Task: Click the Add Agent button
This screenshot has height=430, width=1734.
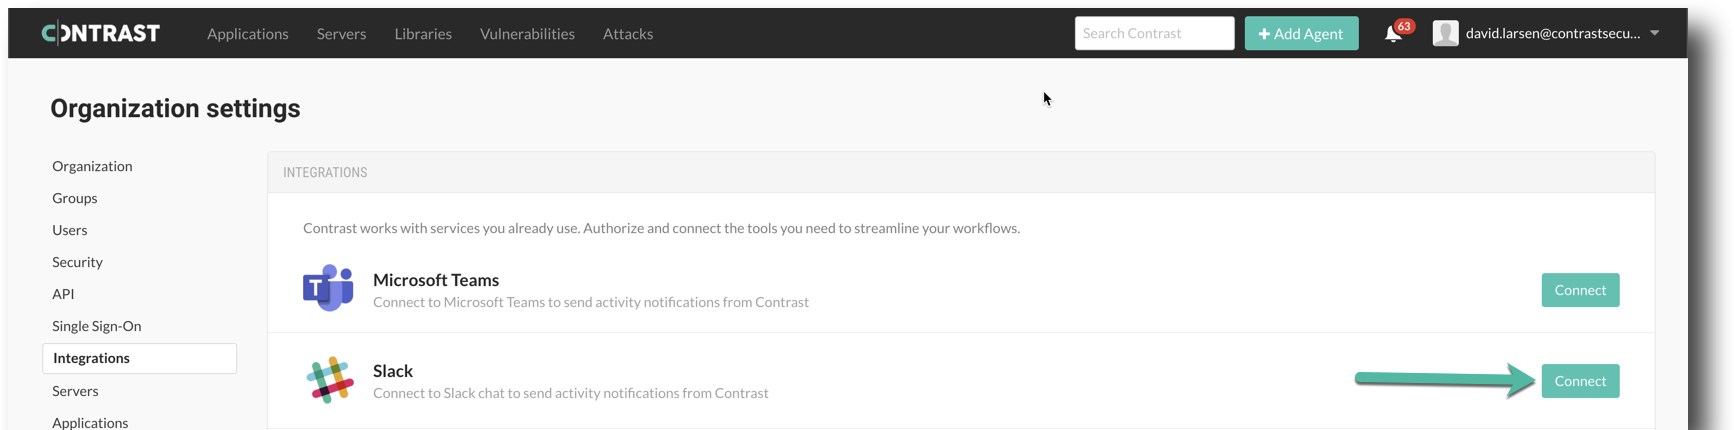Action: tap(1301, 33)
